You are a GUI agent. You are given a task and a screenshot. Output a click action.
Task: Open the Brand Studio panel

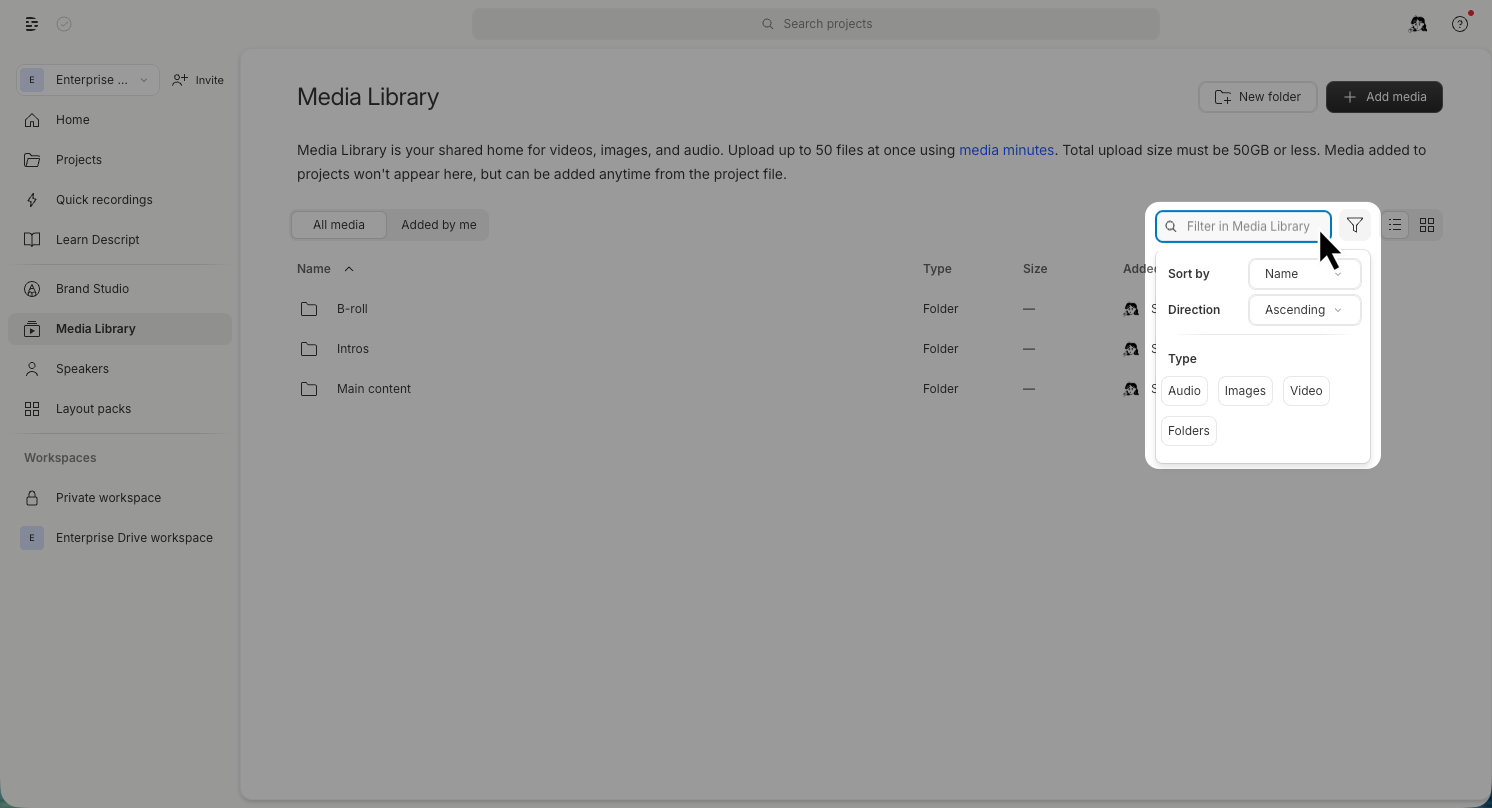point(92,288)
